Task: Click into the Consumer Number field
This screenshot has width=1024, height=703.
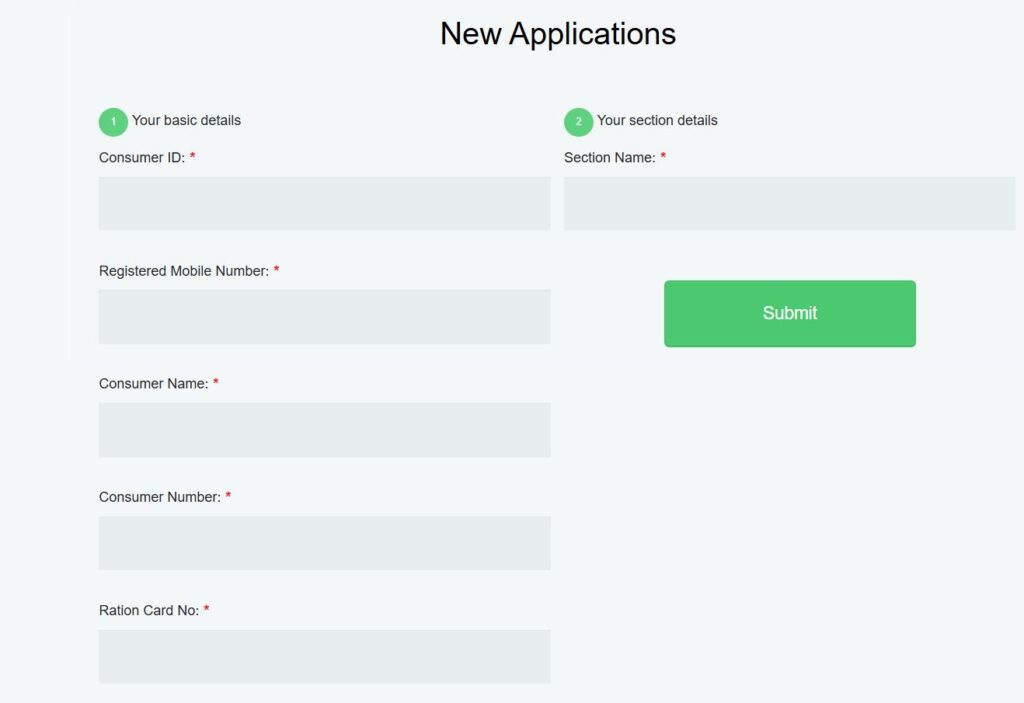Action: (325, 543)
